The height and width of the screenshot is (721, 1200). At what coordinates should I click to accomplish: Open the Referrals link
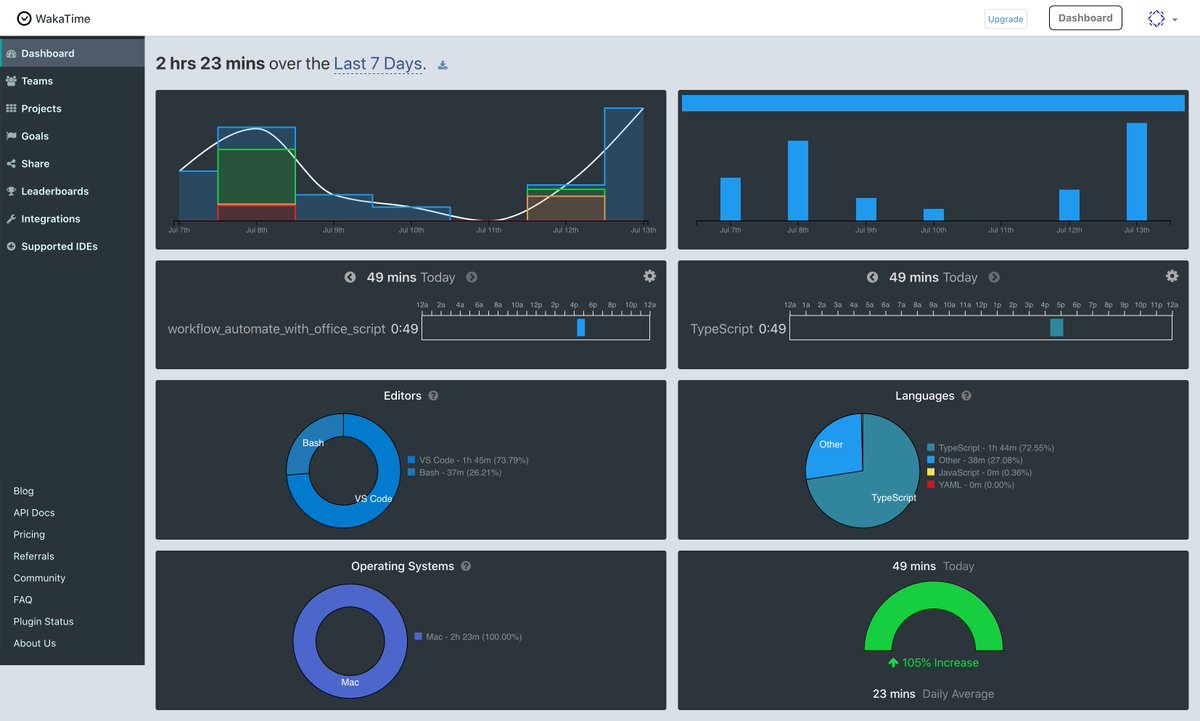(34, 556)
